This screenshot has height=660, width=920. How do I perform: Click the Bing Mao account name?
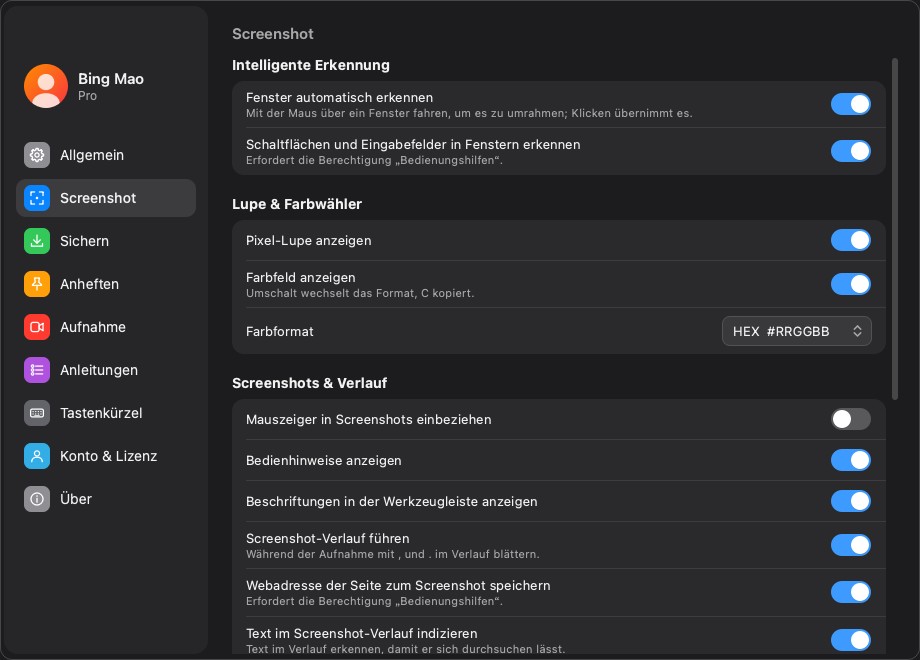pyautogui.click(x=111, y=79)
